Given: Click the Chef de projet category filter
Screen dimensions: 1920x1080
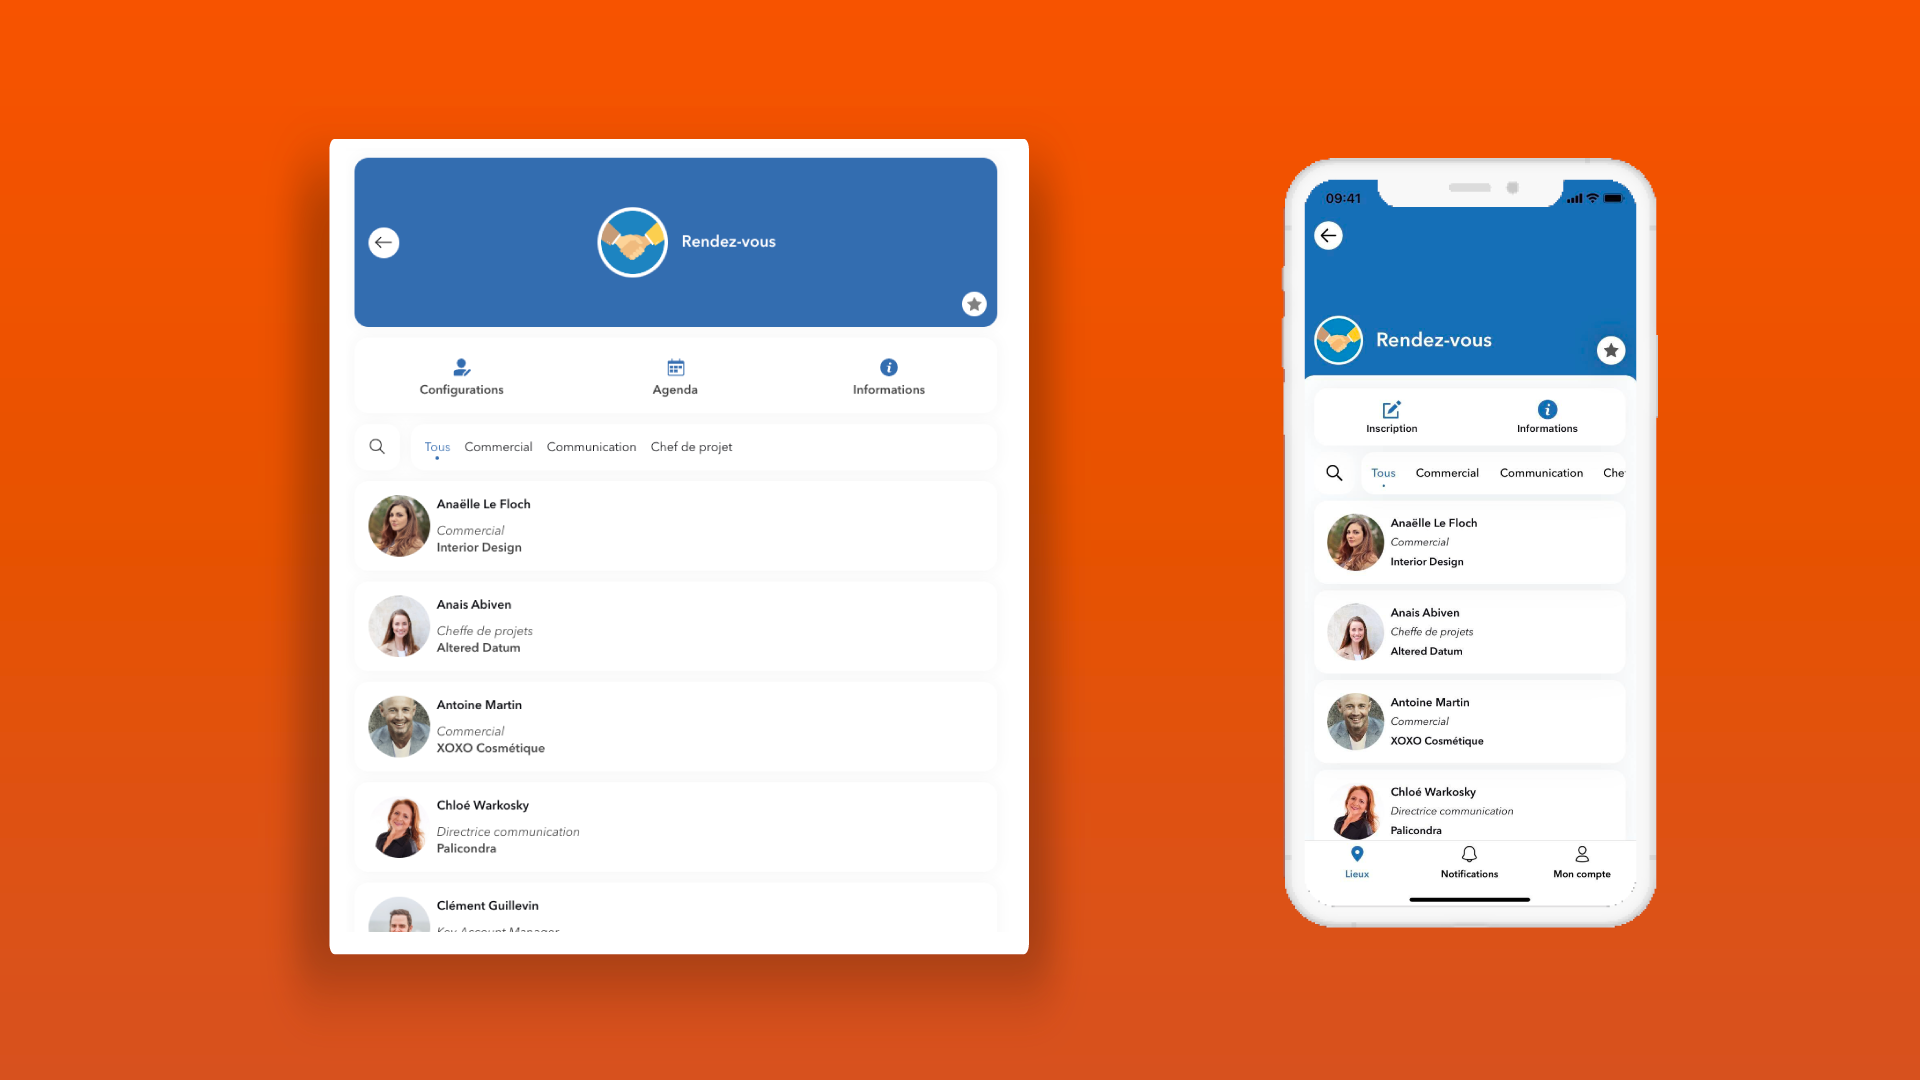Looking at the screenshot, I should (691, 446).
